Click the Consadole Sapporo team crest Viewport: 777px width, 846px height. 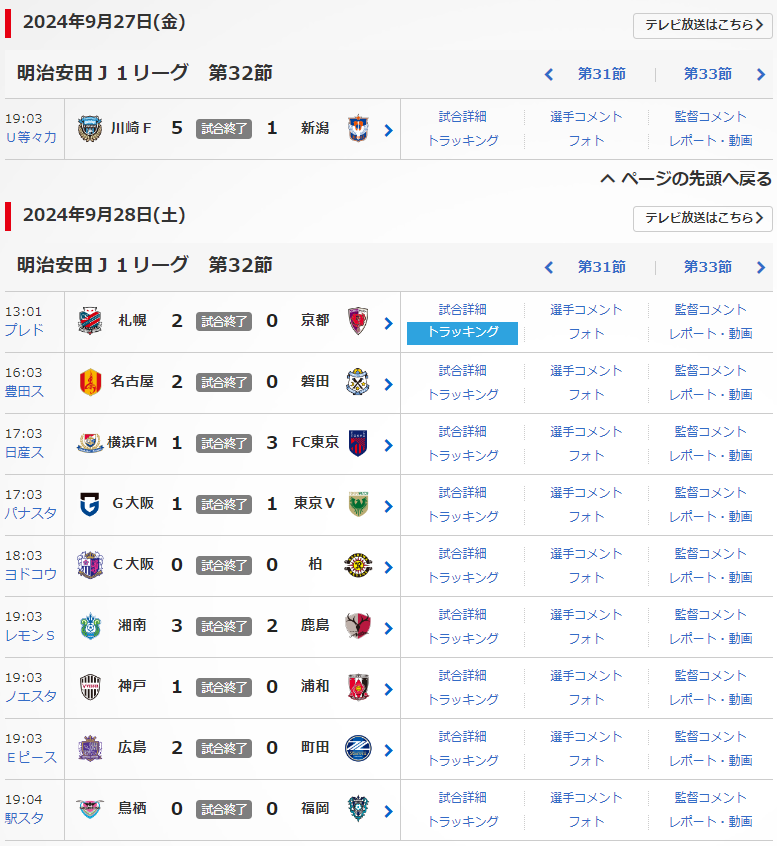90,321
